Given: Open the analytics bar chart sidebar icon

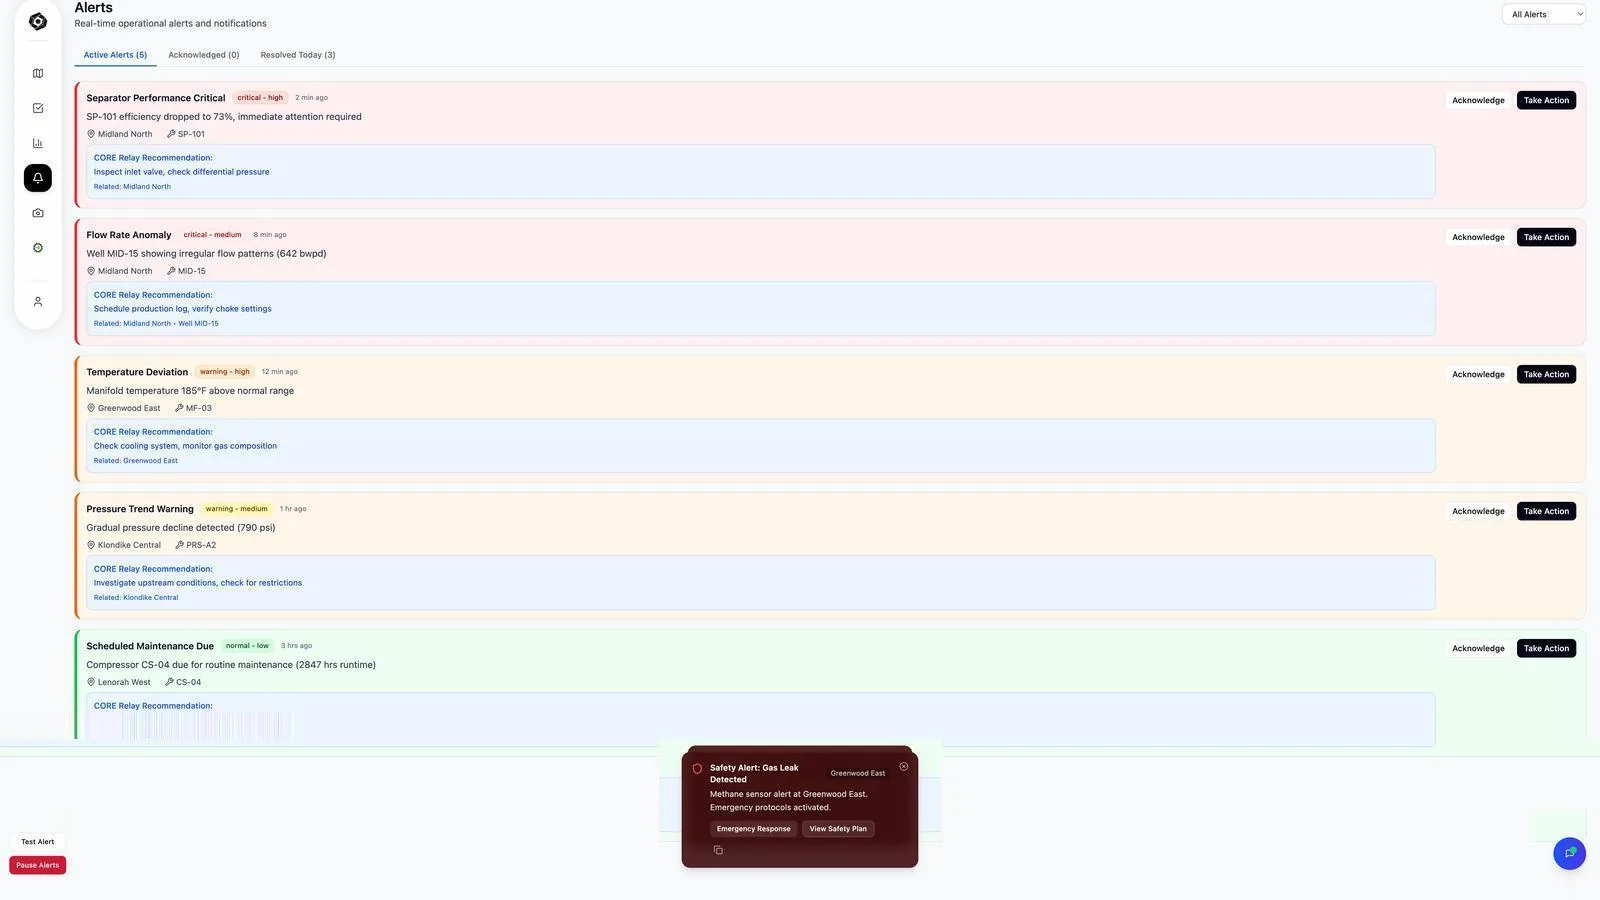Looking at the screenshot, I should point(38,143).
